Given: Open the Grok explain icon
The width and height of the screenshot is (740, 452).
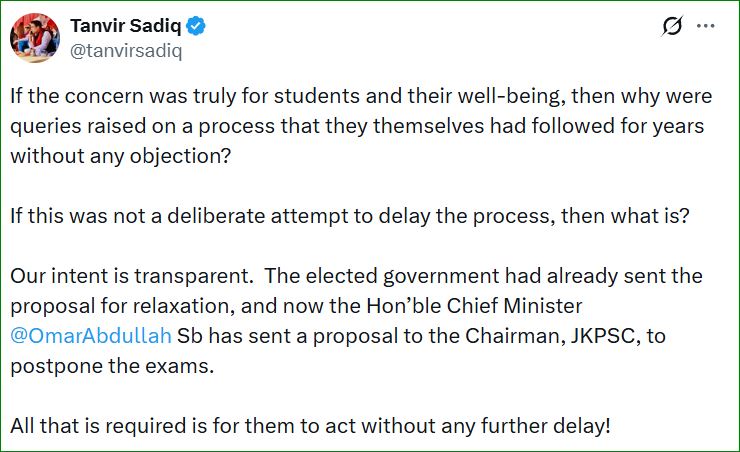Looking at the screenshot, I should (x=673, y=27).
